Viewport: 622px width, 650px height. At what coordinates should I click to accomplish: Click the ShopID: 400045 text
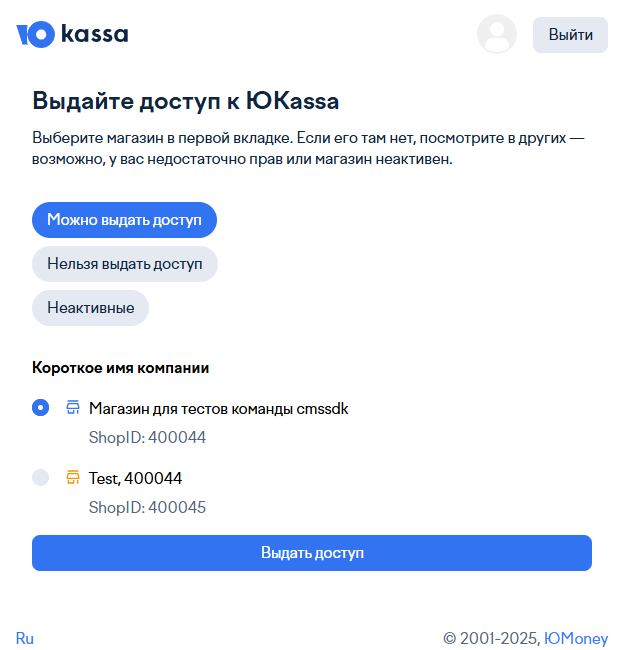(147, 507)
